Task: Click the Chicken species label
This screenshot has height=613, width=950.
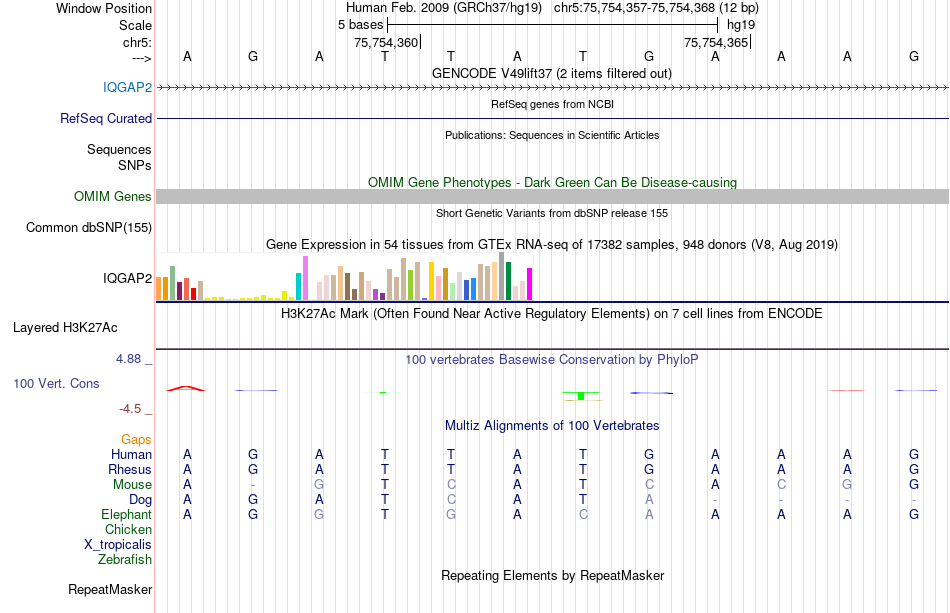Action: pos(128,529)
